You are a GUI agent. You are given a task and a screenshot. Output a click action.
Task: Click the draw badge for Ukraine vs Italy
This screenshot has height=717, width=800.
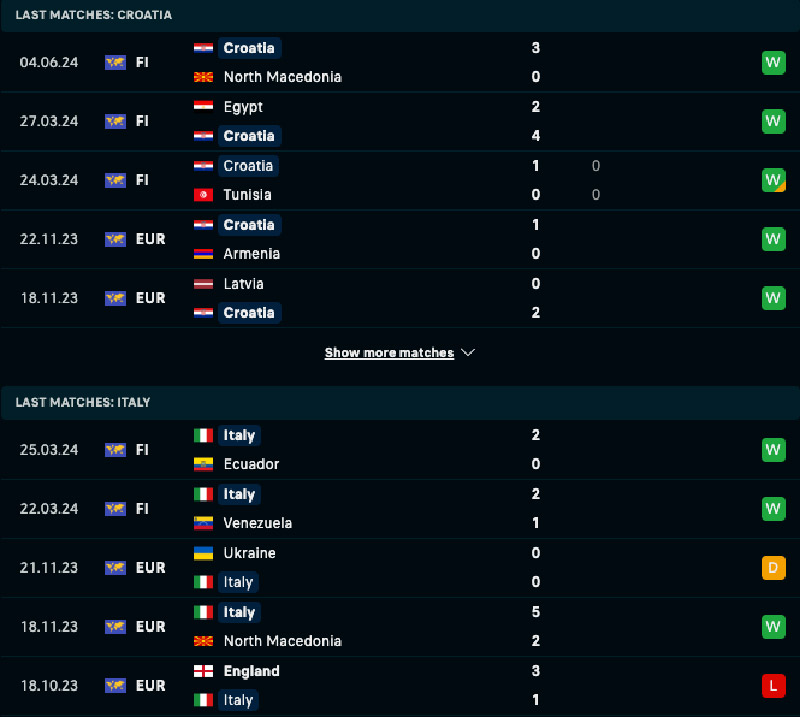[x=773, y=568]
